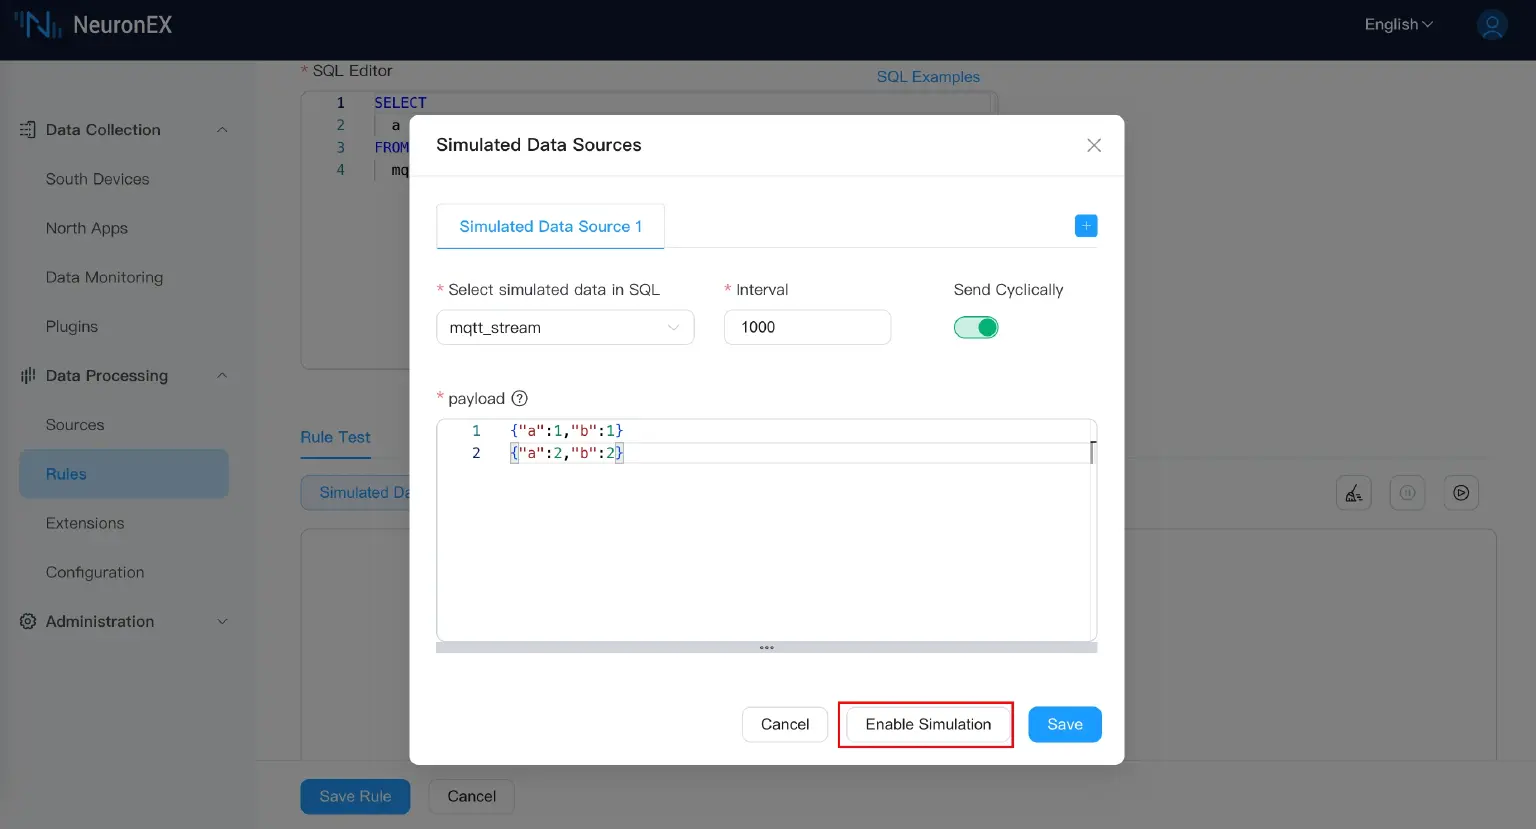Click inside the Interval input field
The width and height of the screenshot is (1536, 829).
point(806,327)
